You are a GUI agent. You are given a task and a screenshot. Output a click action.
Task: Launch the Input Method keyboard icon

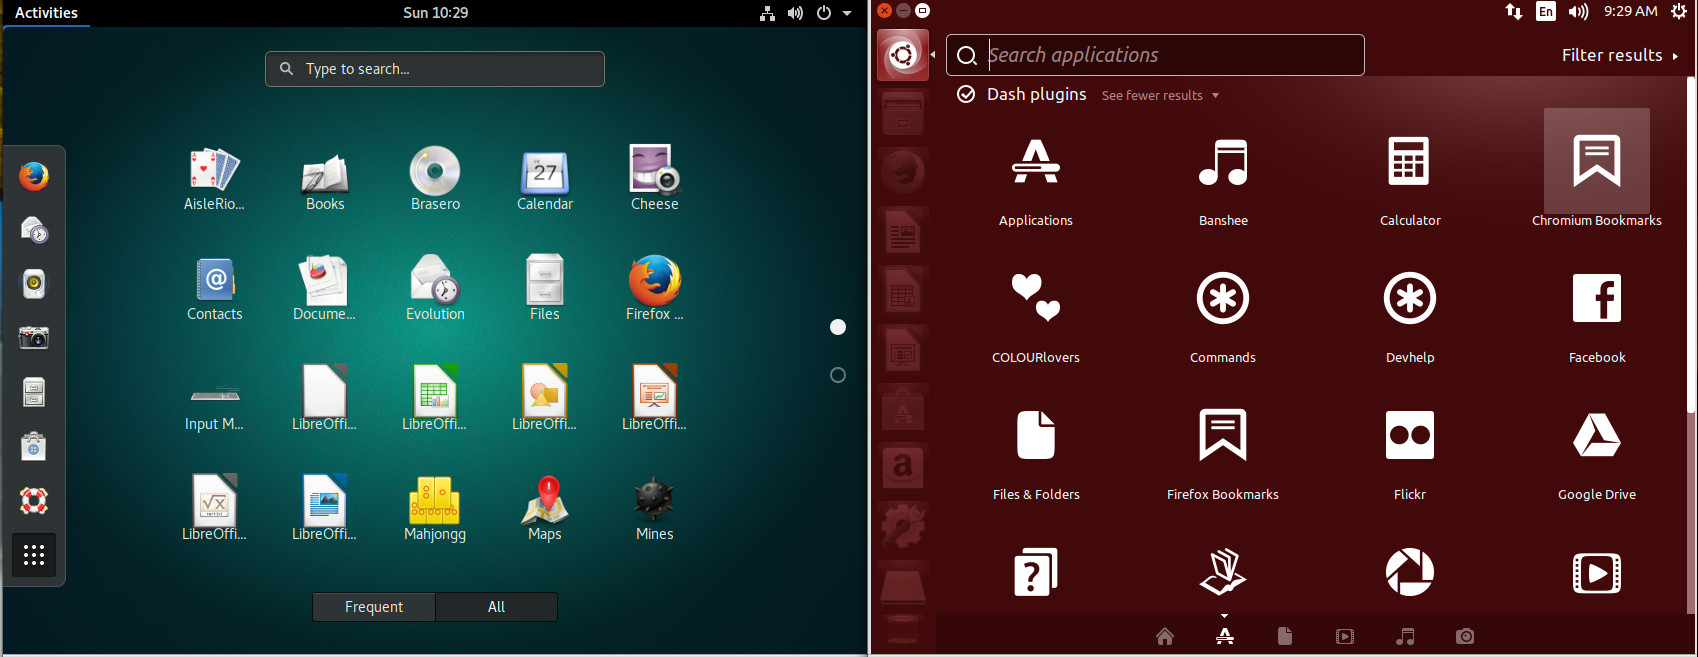(215, 395)
